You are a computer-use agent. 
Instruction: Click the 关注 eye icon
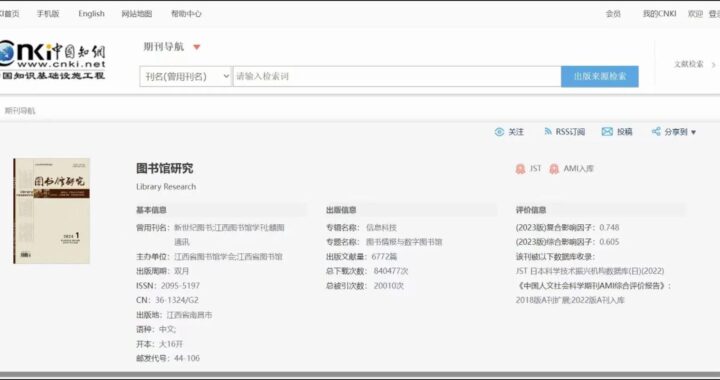pos(499,132)
